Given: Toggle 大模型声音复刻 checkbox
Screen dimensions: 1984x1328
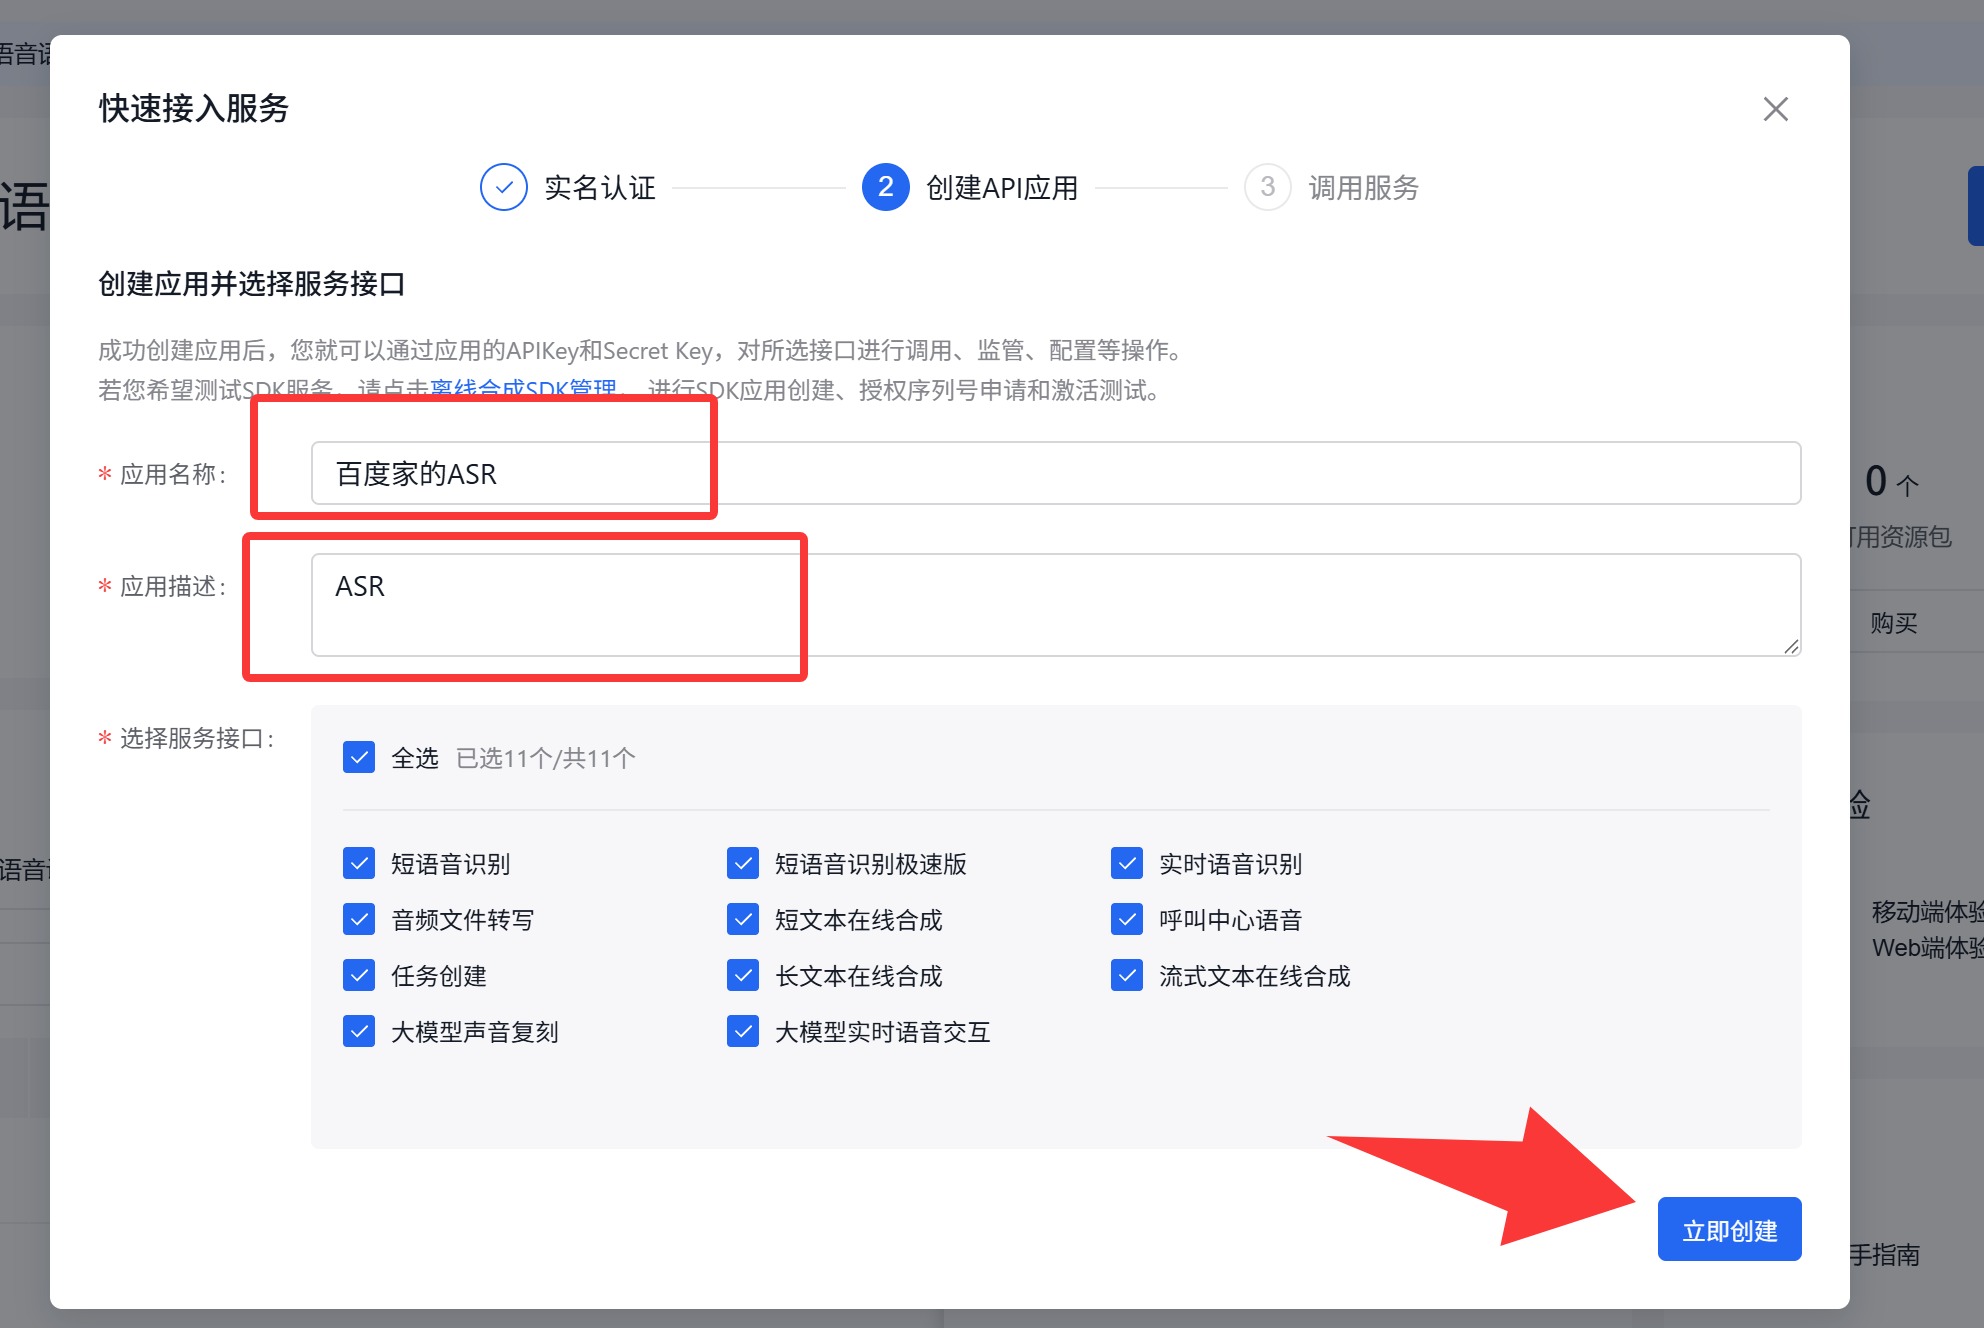Looking at the screenshot, I should [x=359, y=1031].
